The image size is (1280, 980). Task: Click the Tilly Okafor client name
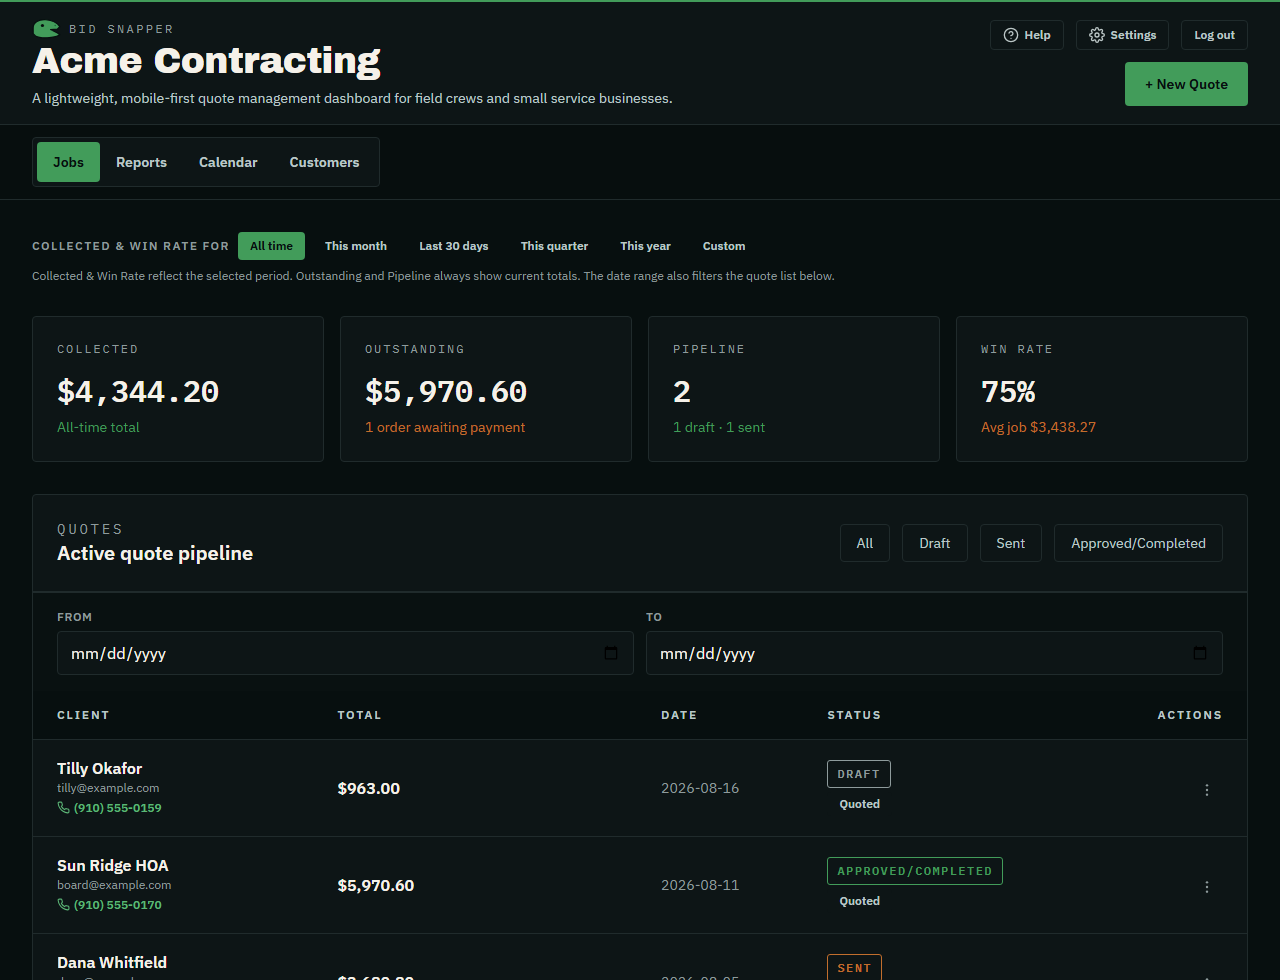[99, 768]
